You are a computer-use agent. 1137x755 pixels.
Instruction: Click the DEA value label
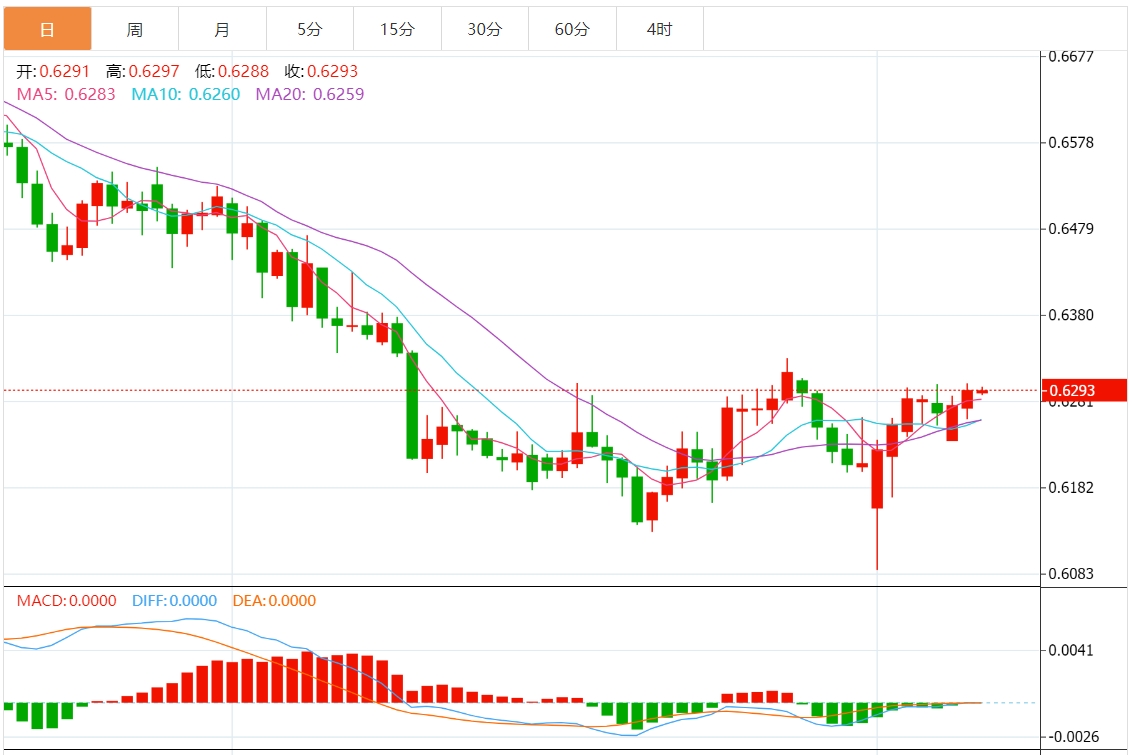click(274, 601)
